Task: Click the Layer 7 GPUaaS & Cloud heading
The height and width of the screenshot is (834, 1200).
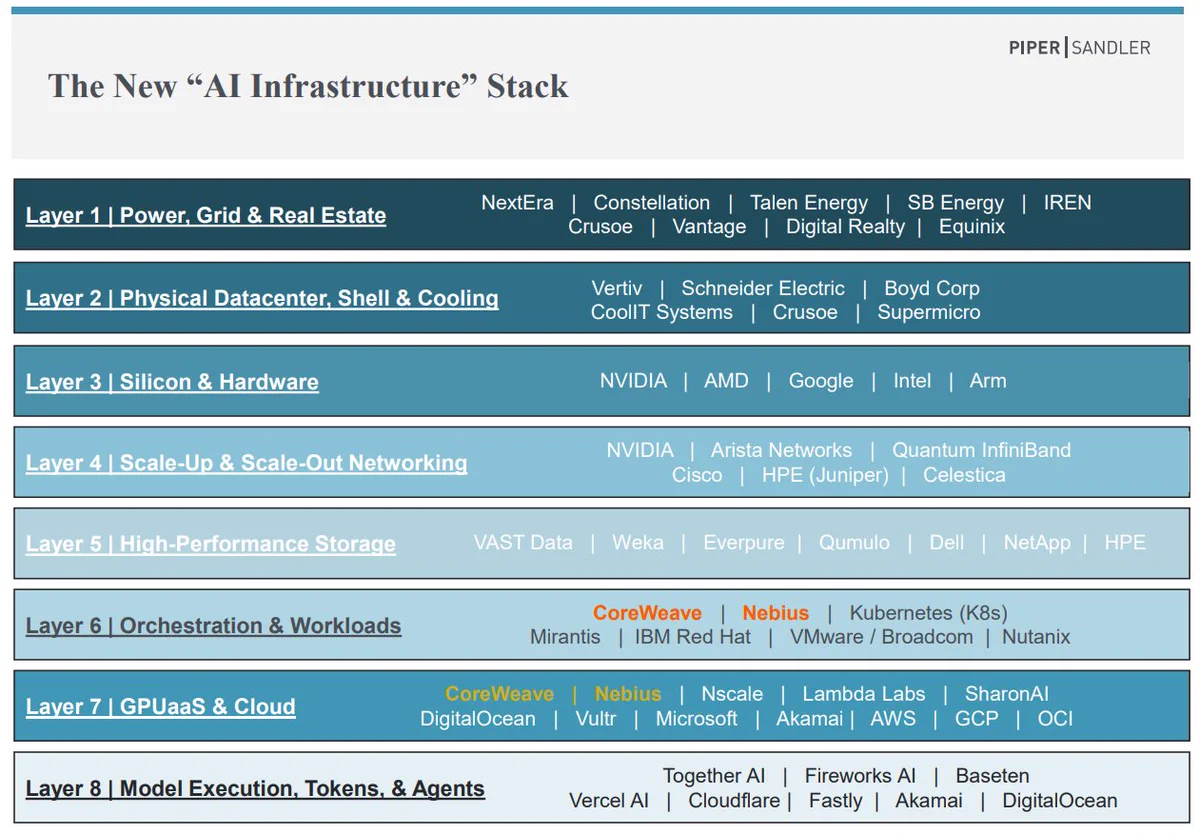Action: point(161,707)
